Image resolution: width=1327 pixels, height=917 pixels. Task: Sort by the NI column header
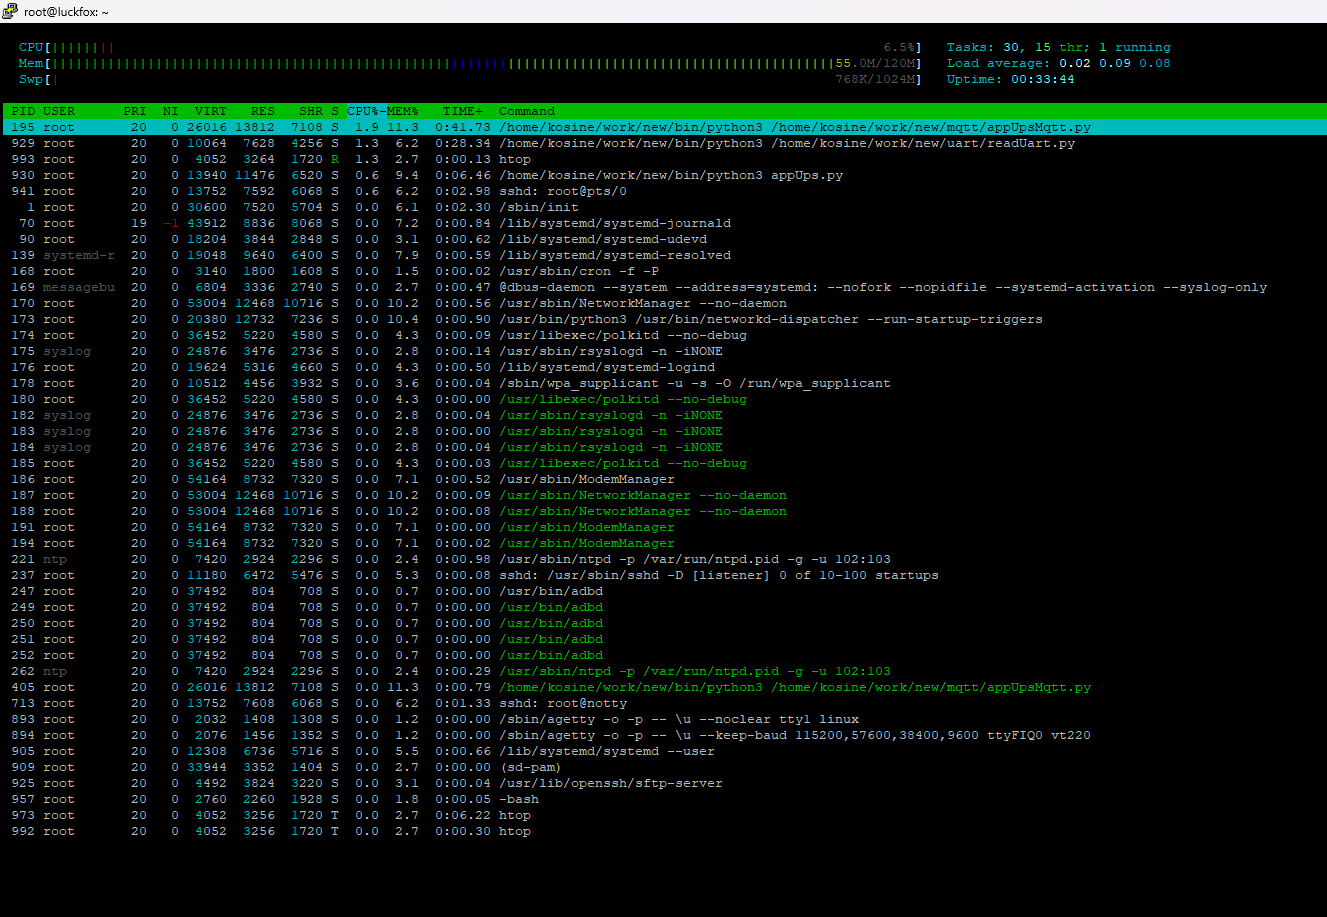[x=171, y=111]
